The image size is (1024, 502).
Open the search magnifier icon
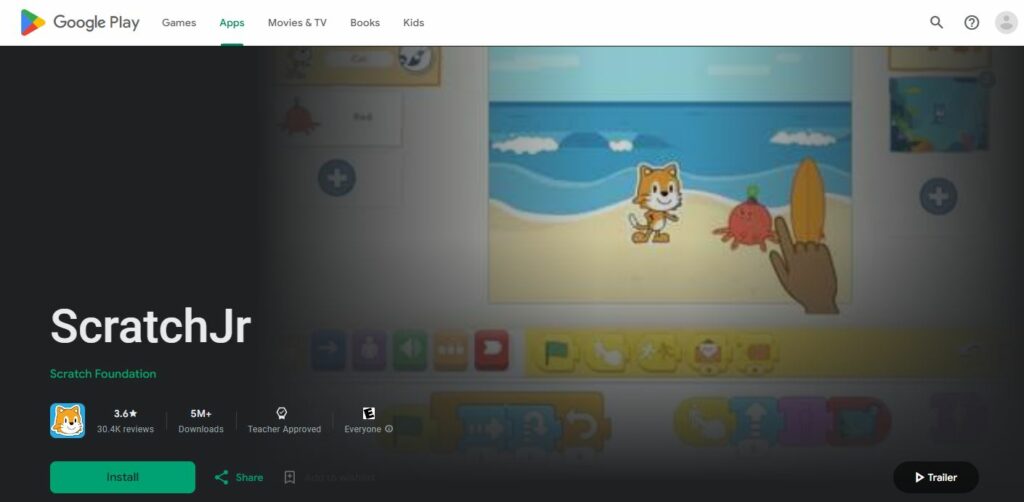(x=936, y=23)
